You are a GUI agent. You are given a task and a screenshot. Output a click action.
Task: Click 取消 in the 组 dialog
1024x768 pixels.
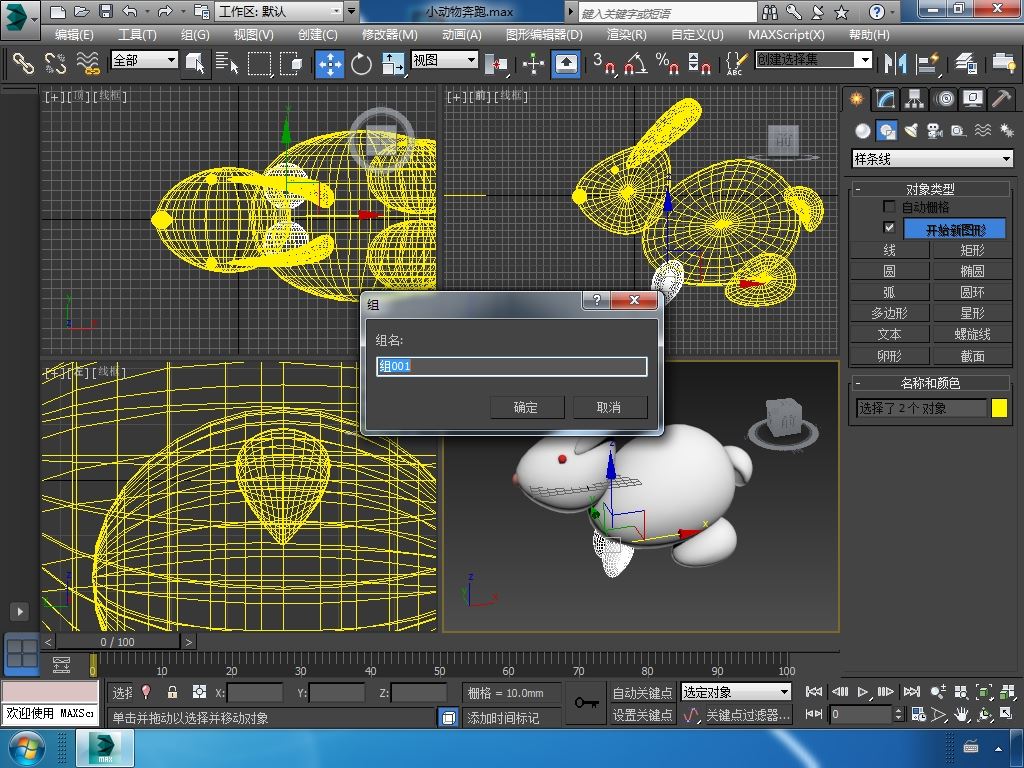[609, 408]
